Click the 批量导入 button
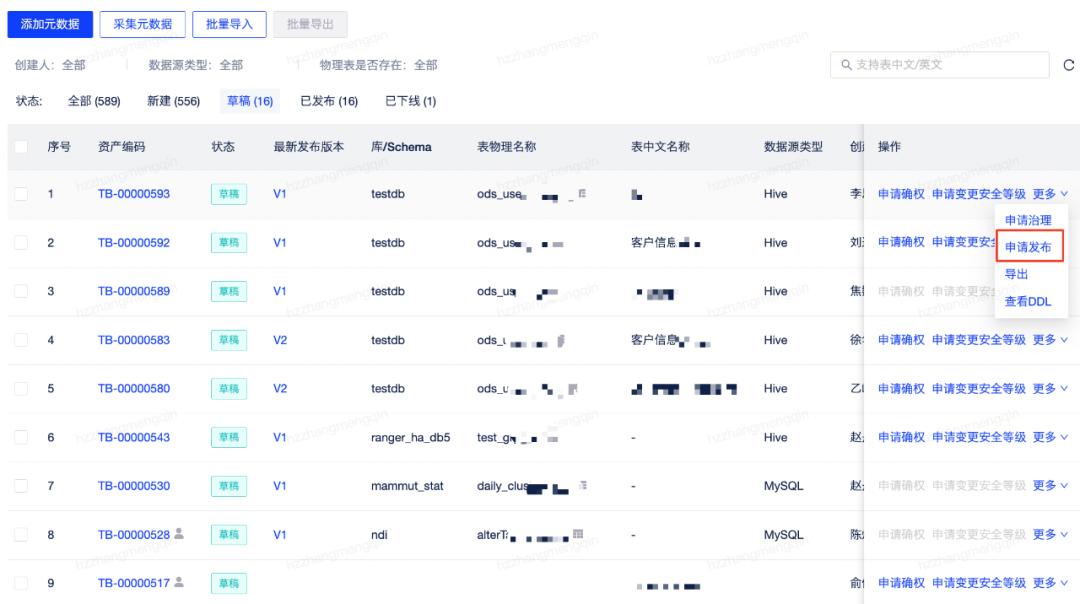The image size is (1080, 604). 229,24
